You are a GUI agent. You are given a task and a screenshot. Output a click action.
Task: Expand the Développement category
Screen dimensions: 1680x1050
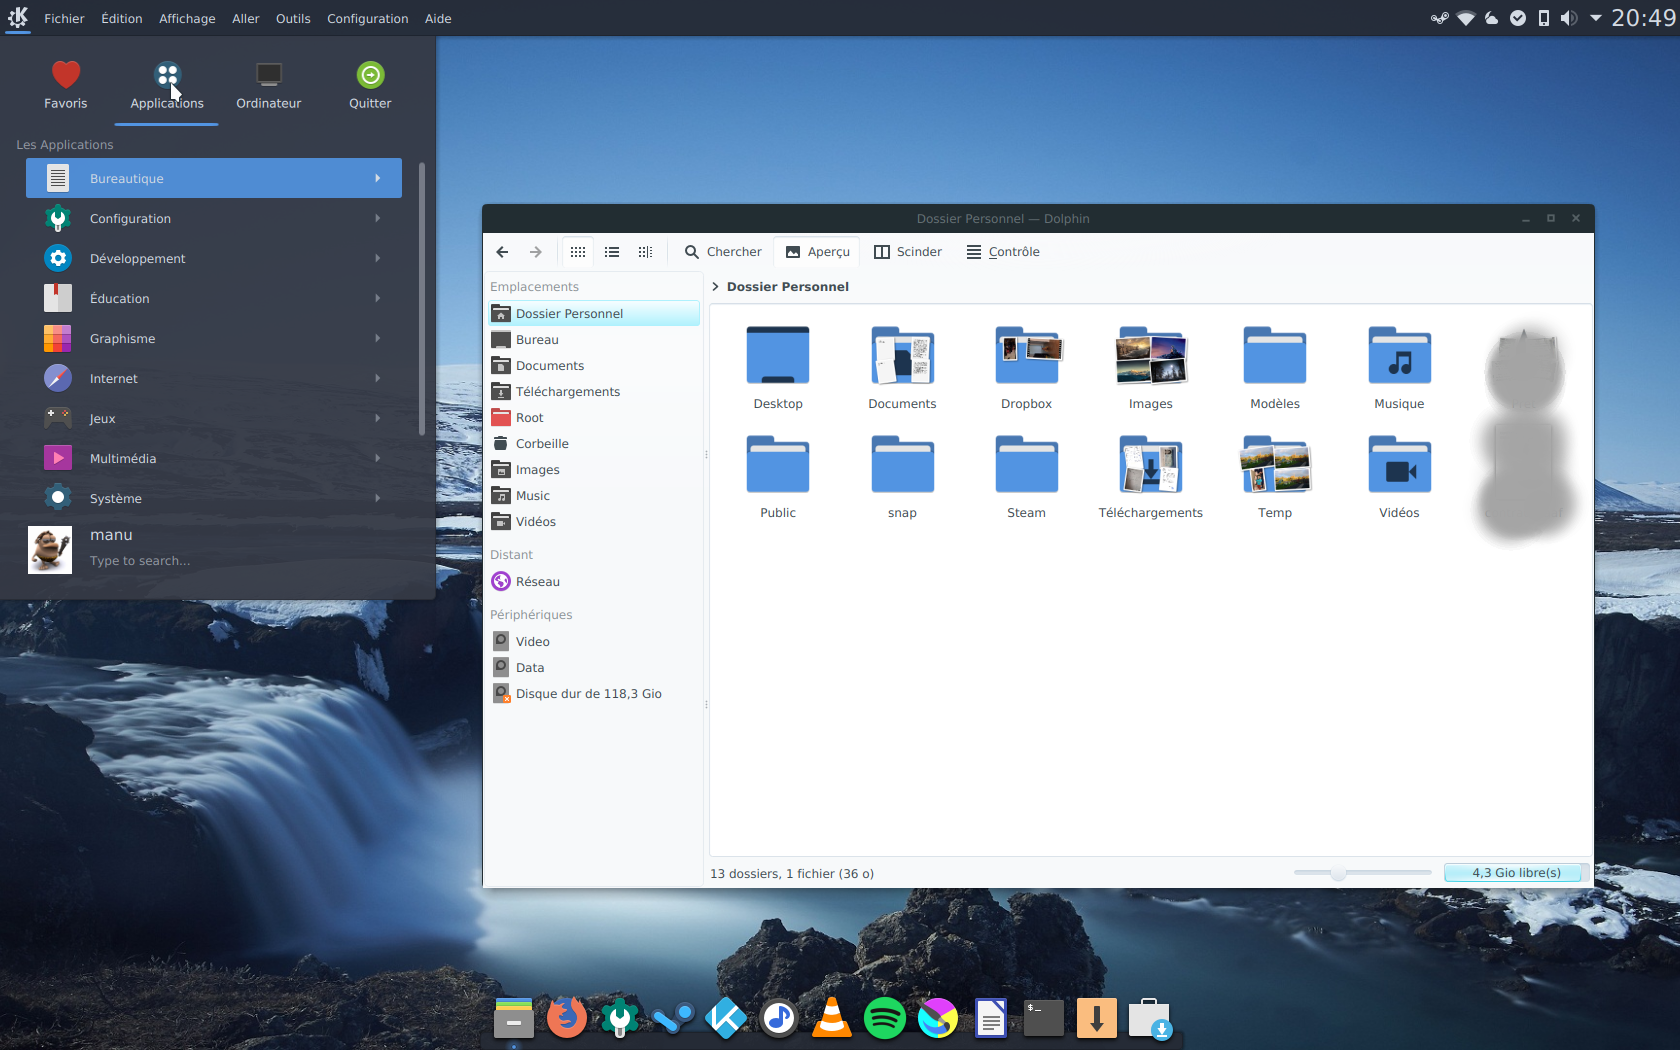(214, 258)
